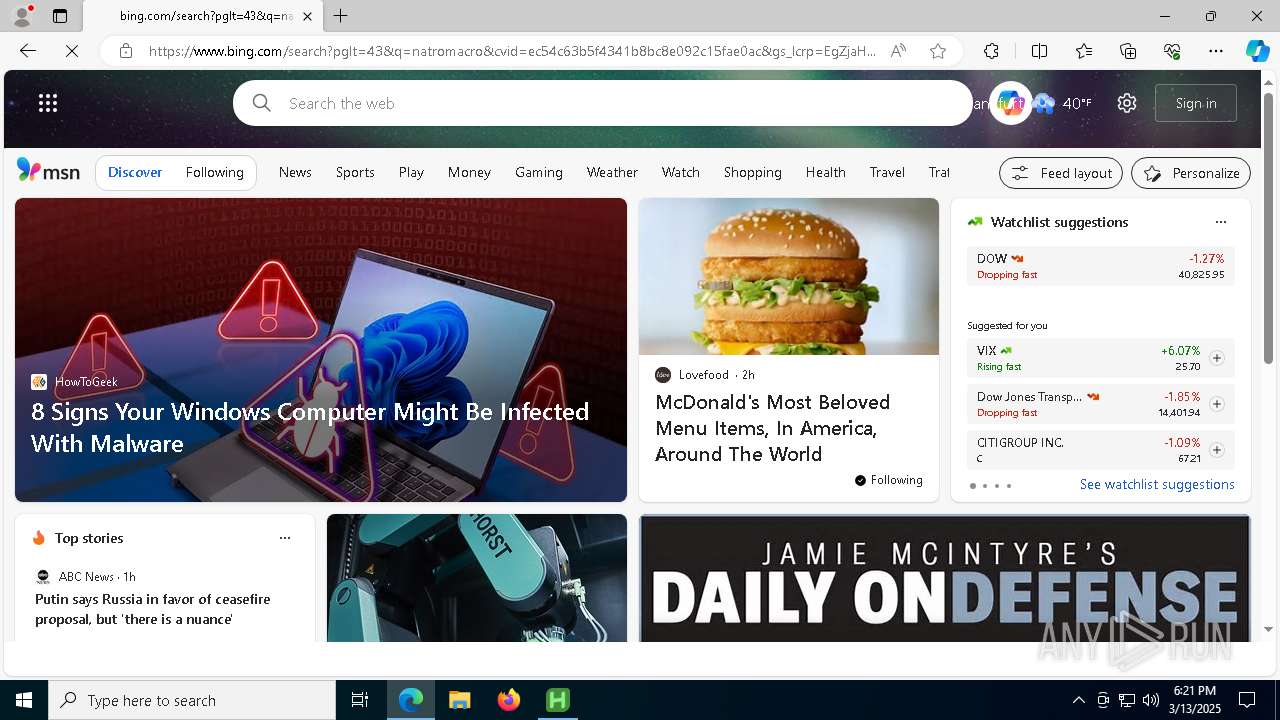Screen dimensions: 1280x720
Task: View site information lock icon
Action: [125, 51]
